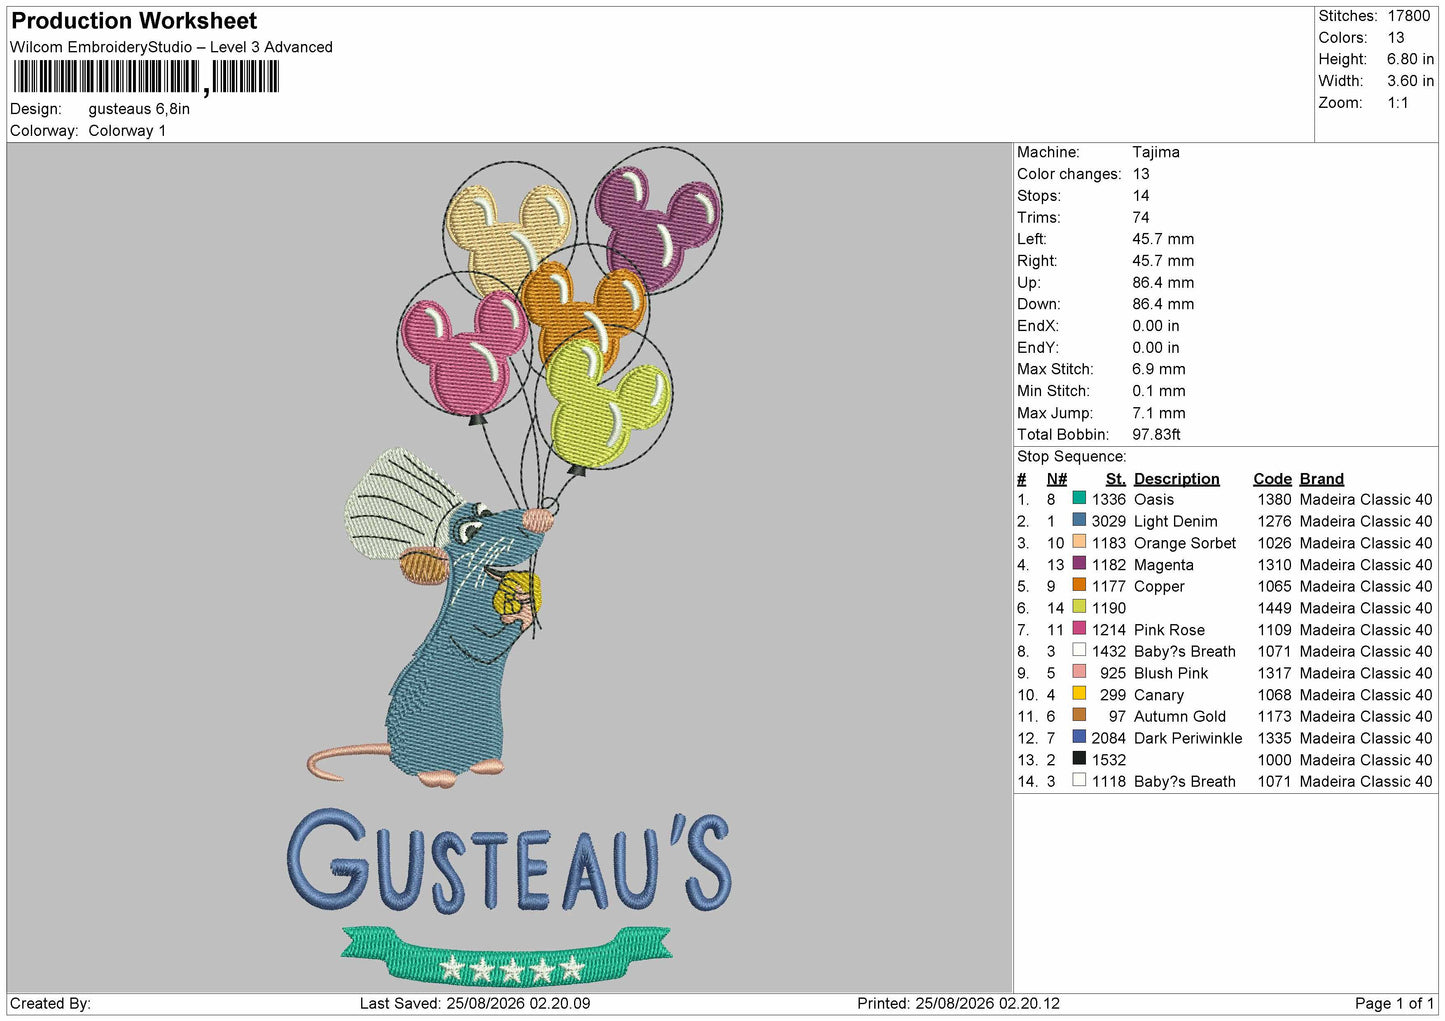
Task: Click the Zoom value 1:1
Action: click(1398, 103)
